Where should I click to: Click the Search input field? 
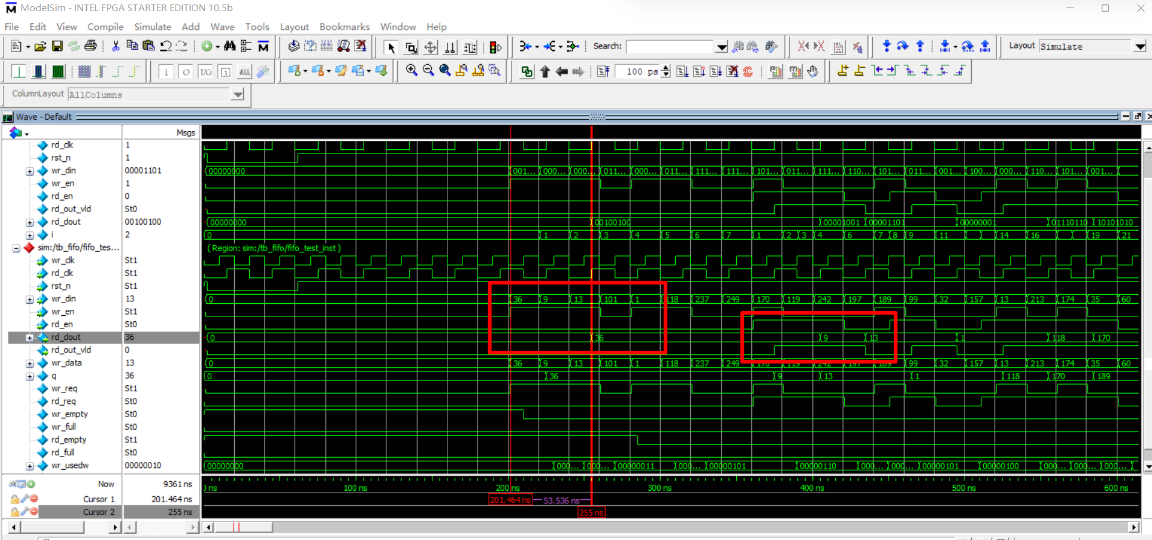pos(671,47)
